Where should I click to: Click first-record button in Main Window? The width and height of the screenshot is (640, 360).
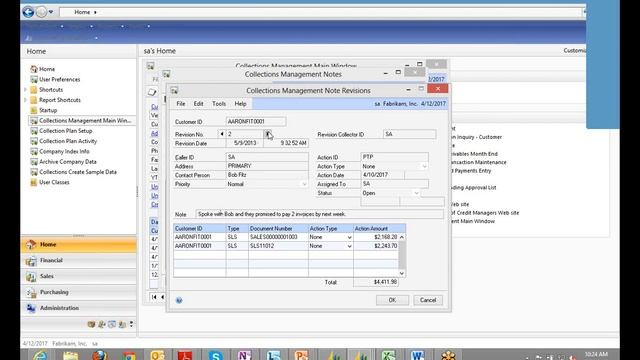tap(154, 297)
